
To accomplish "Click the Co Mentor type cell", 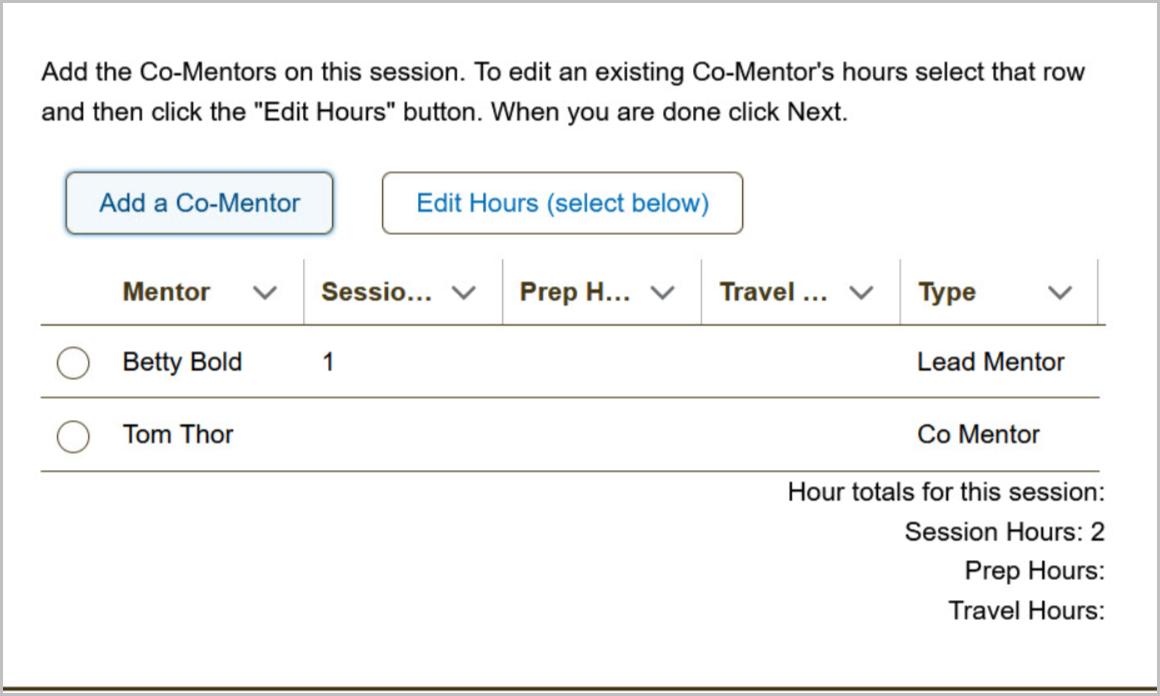I will pos(979,435).
